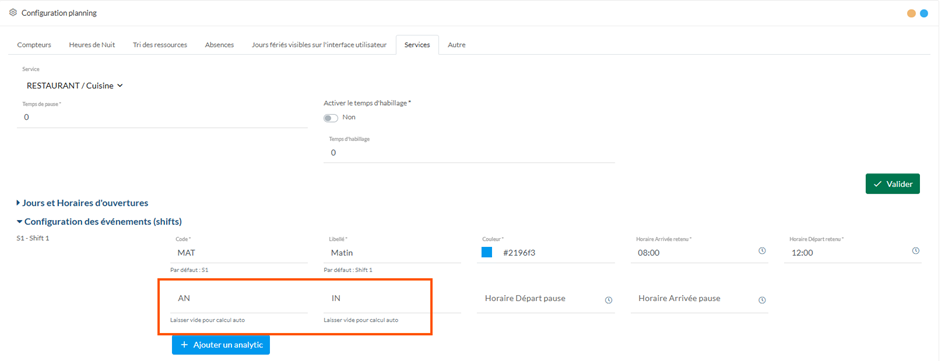945x361 pixels.
Task: Click the Horaire Arrivée pause clock icon
Action: click(762, 300)
